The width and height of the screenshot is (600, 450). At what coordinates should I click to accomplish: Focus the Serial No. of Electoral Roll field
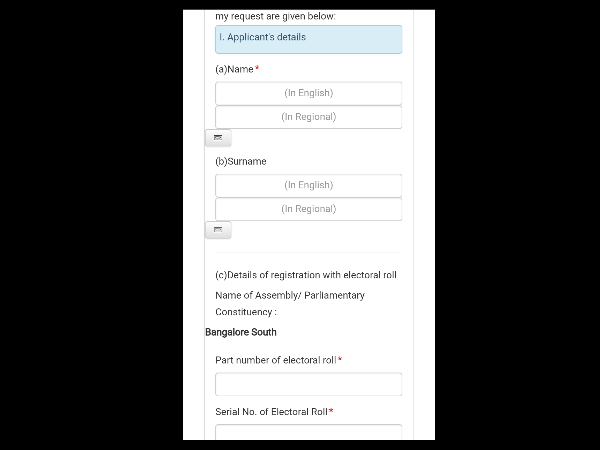tap(308, 432)
